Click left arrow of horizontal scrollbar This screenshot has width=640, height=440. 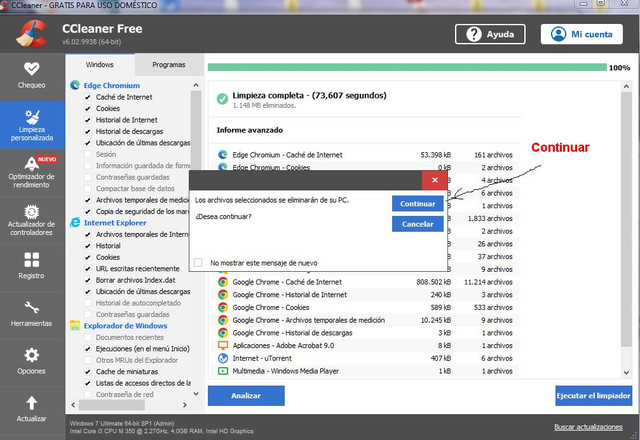[73, 405]
